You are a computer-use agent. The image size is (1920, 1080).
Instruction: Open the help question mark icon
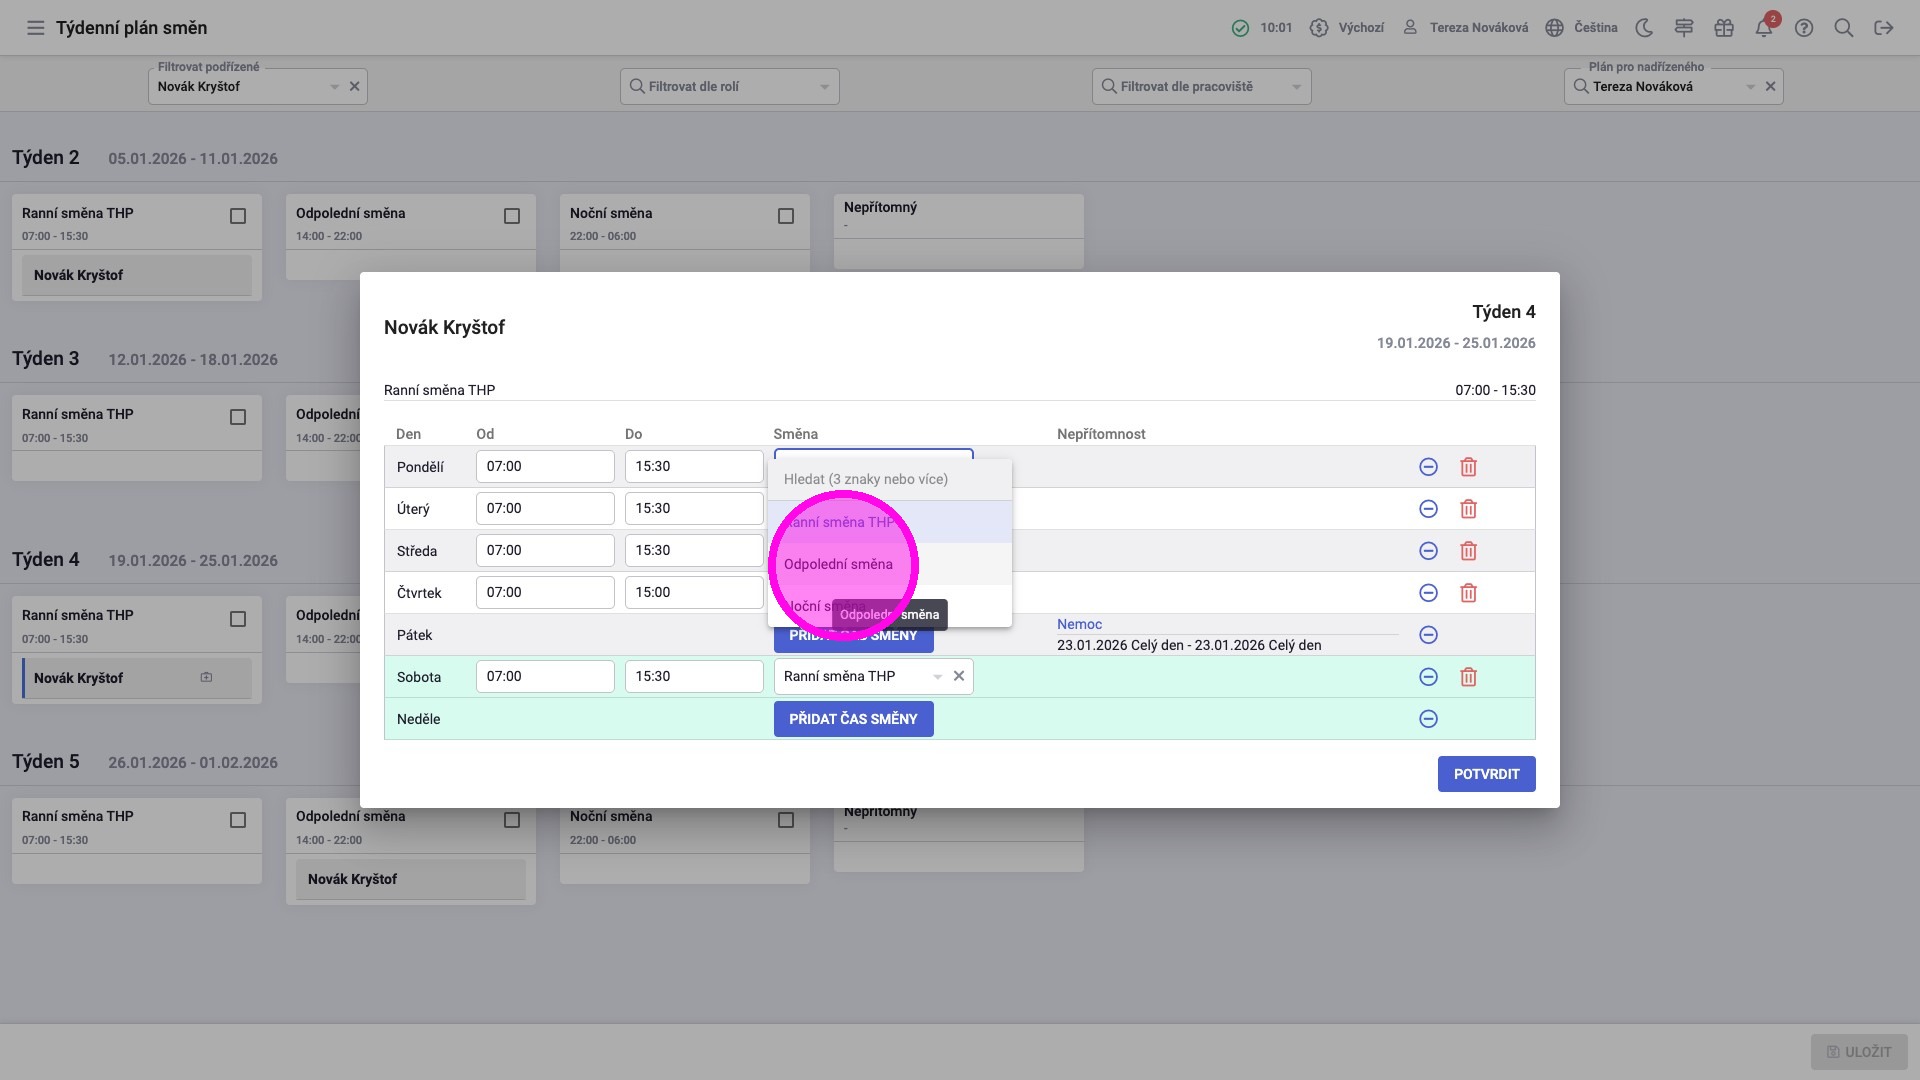pyautogui.click(x=1803, y=28)
